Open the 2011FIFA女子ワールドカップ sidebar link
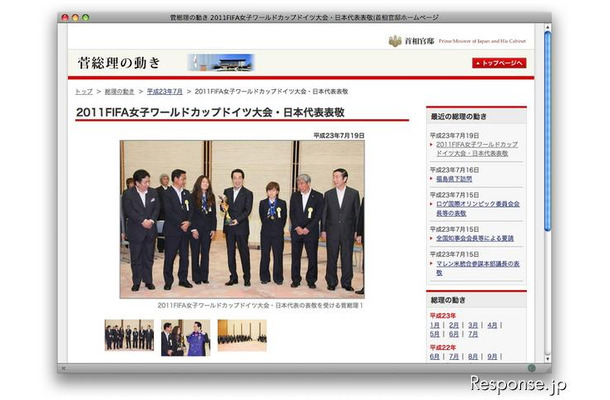610x400 pixels. [x=477, y=149]
